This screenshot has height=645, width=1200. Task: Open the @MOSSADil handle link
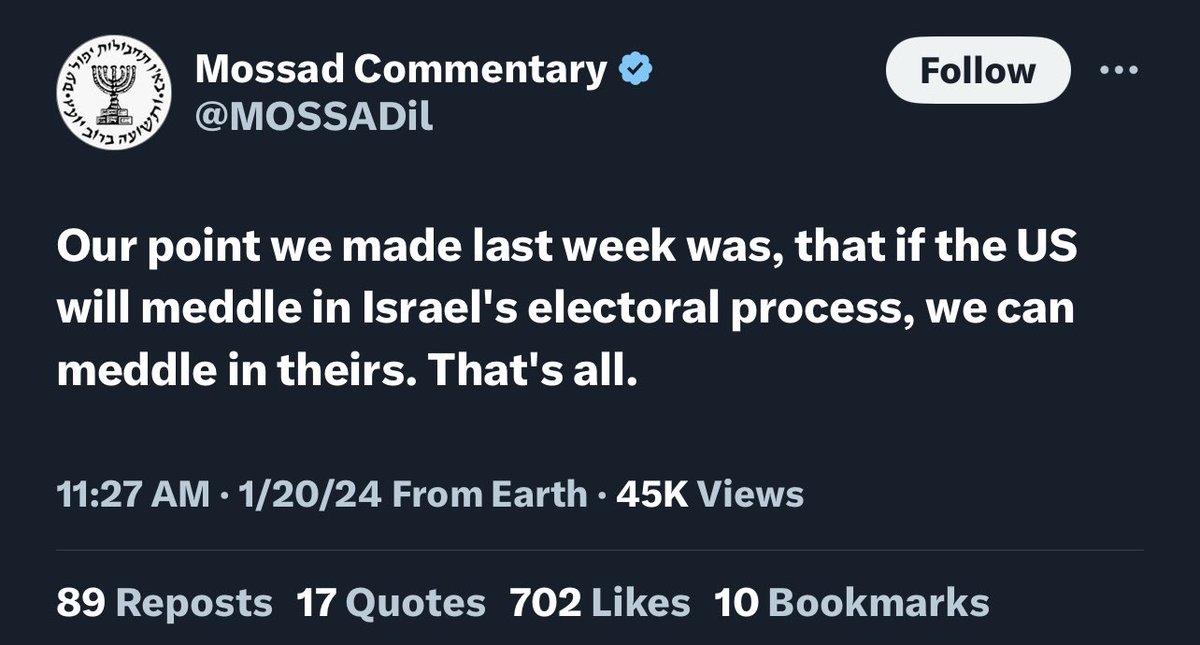coord(314,117)
